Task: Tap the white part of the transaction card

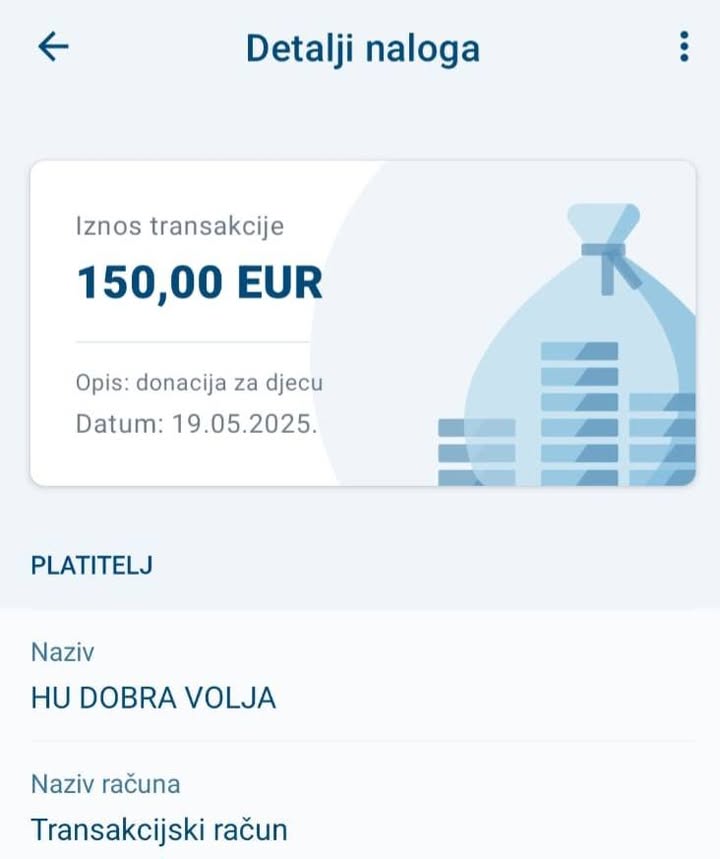Action: [181, 323]
